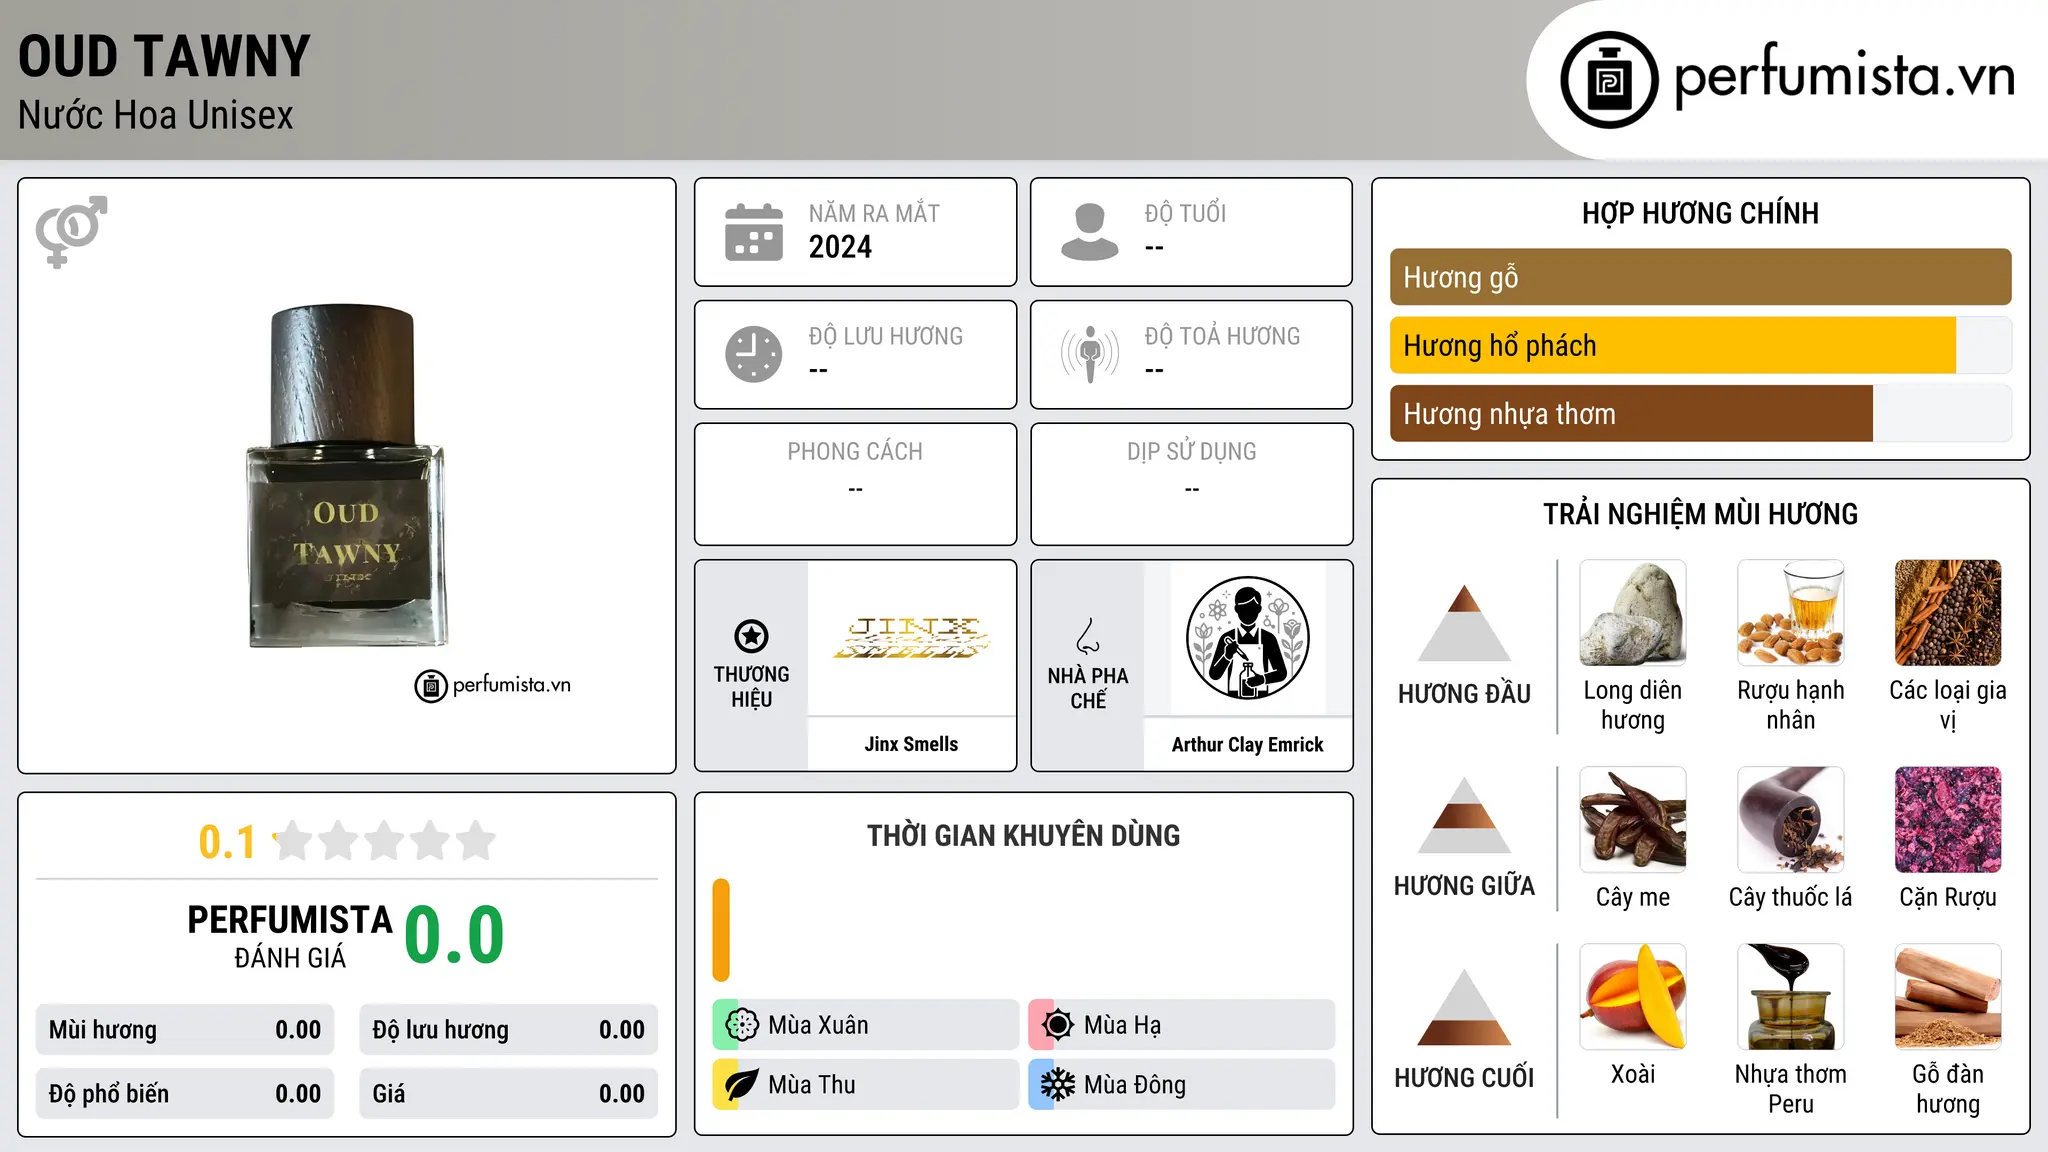This screenshot has width=2048, height=1152.
Task: Select the Các loại gia vị note image
Action: pyautogui.click(x=1948, y=613)
